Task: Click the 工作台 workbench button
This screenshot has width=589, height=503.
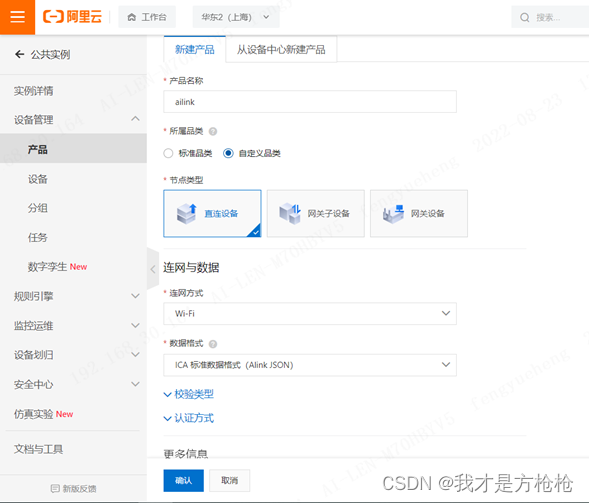Action: pyautogui.click(x=147, y=17)
